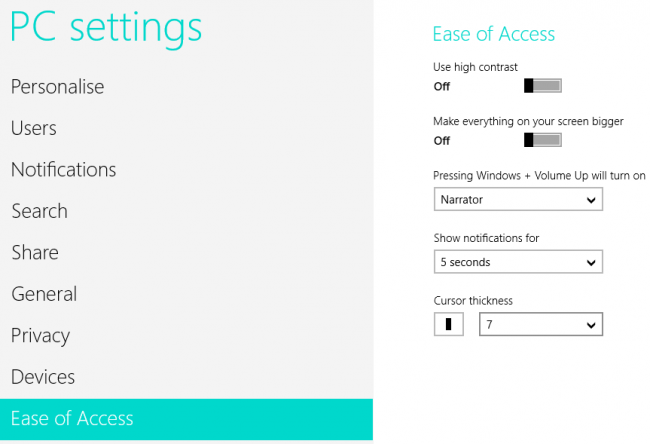Enable the high contrast toggle

(x=542, y=86)
